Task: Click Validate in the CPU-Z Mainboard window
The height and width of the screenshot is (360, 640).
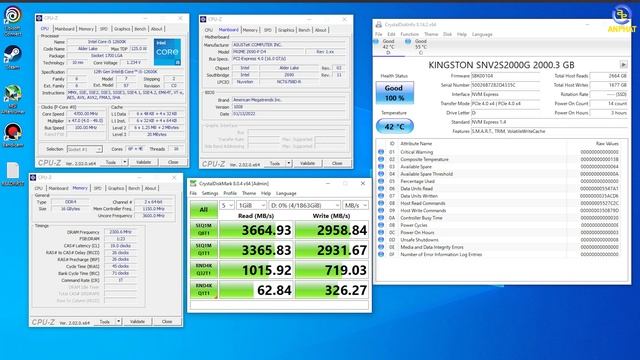Action: click(x=307, y=163)
